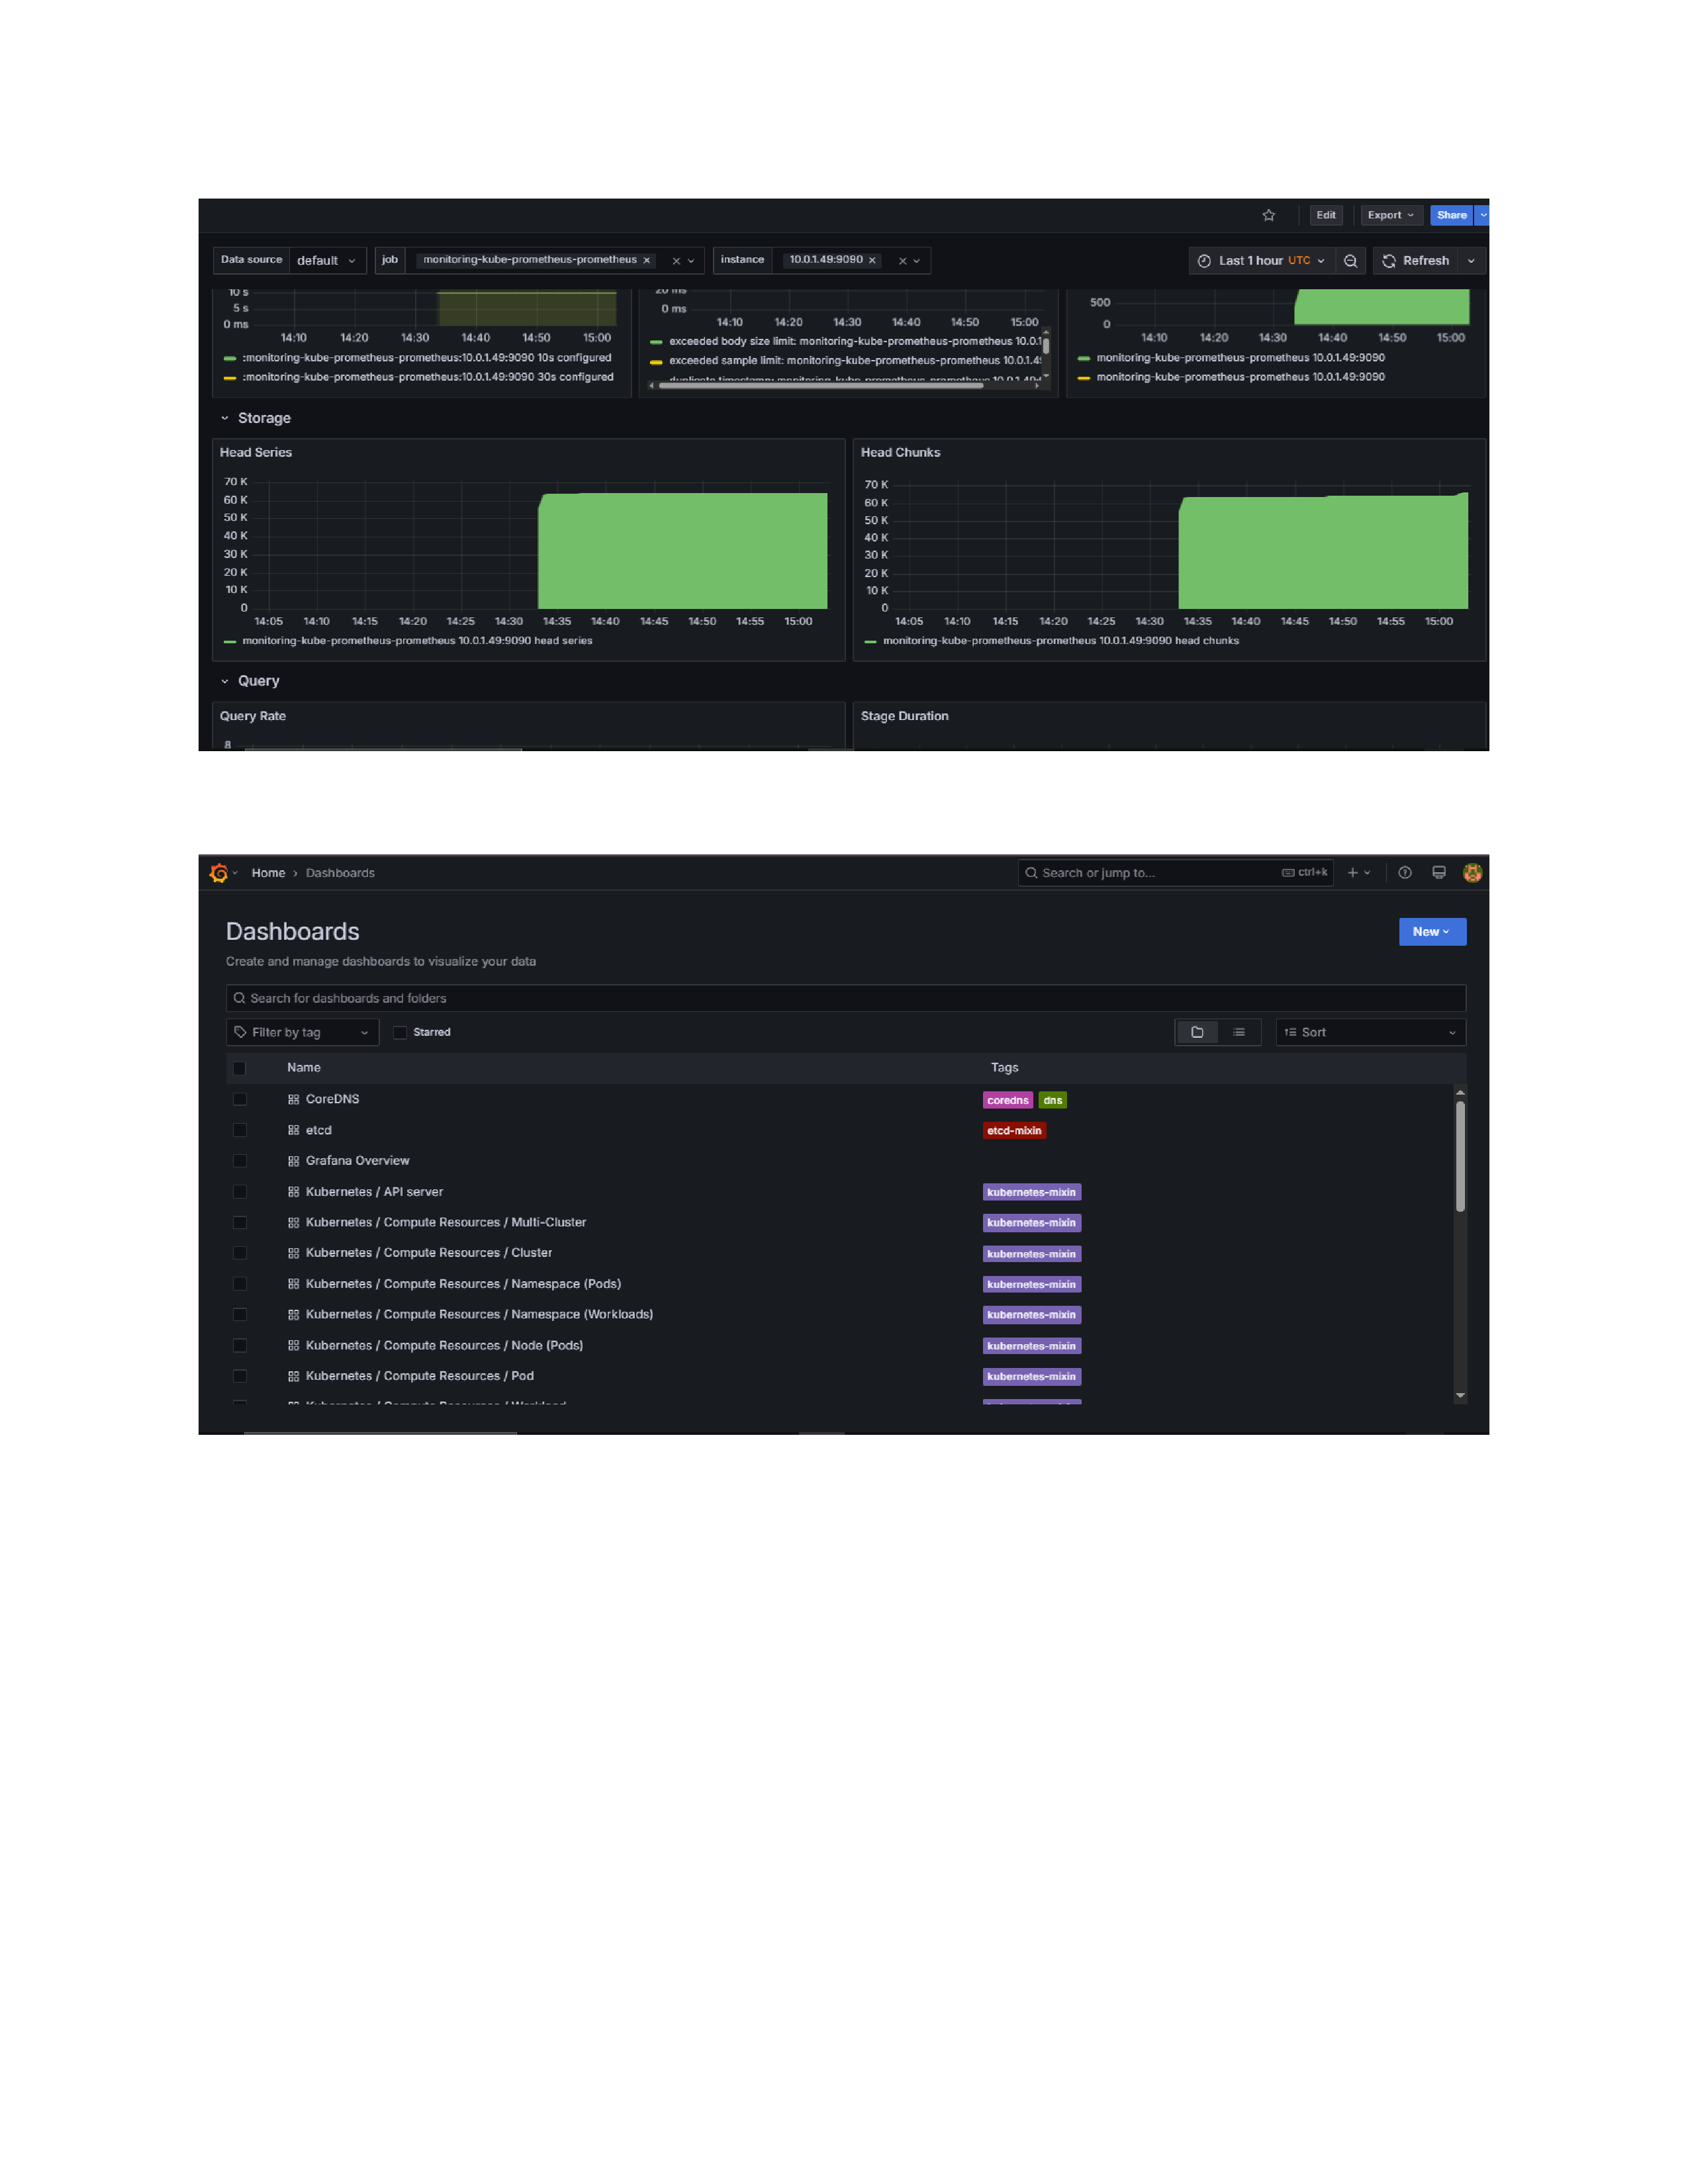Focus the Search for dashboards and folders field
The width and height of the screenshot is (1688, 2184).
click(x=845, y=998)
